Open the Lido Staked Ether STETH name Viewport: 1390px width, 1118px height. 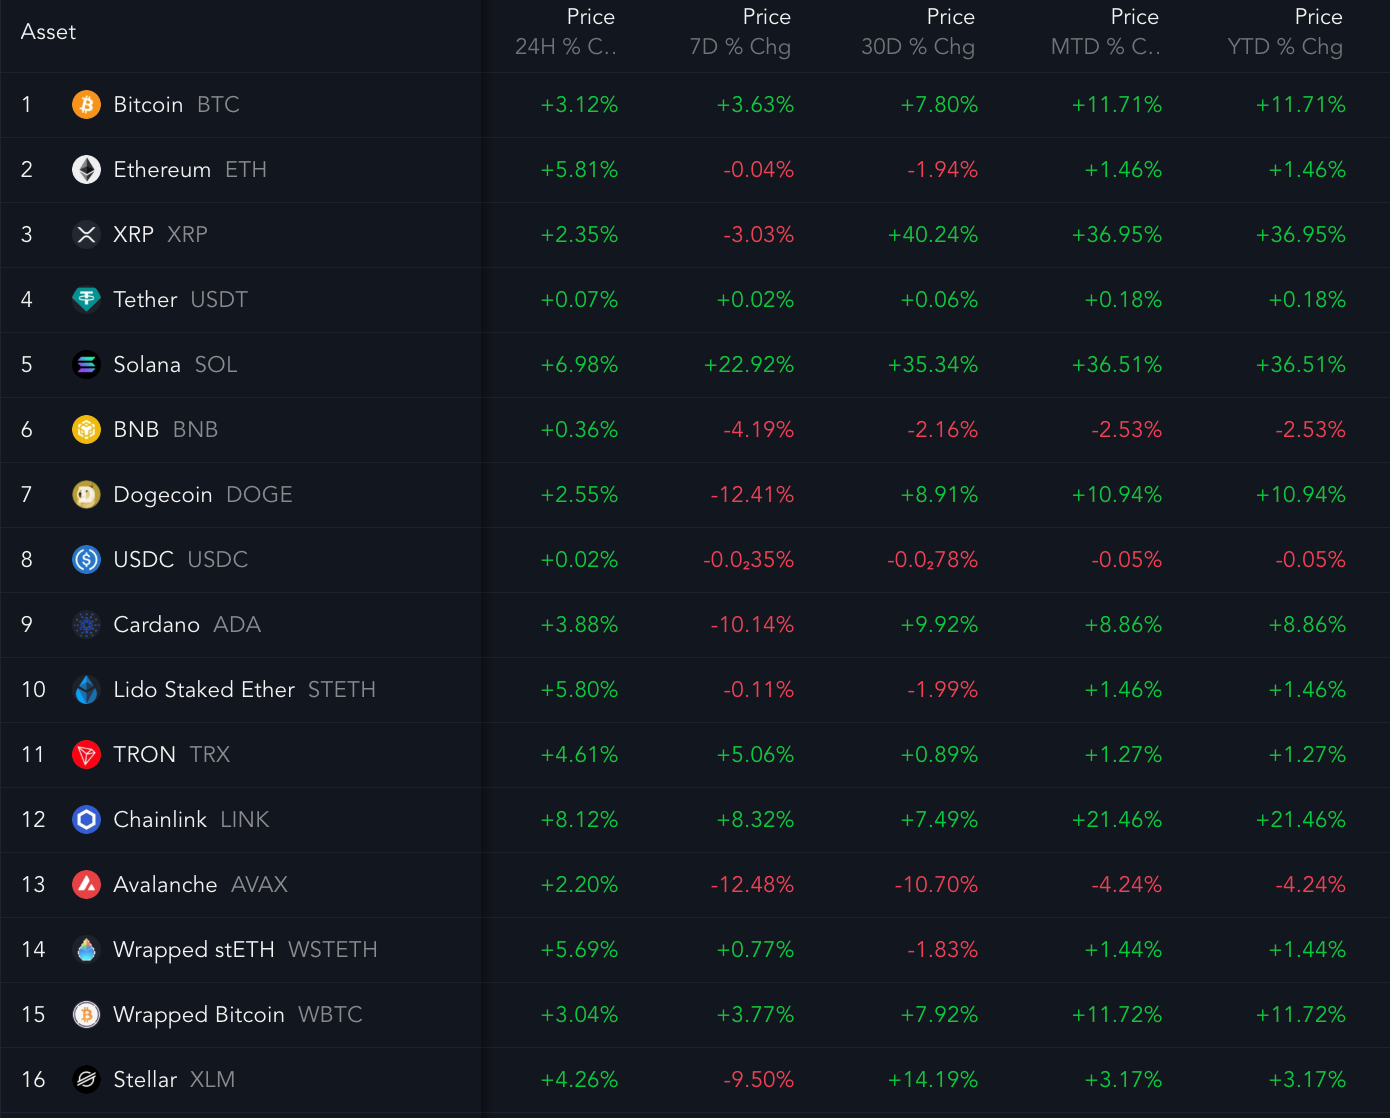tap(244, 690)
